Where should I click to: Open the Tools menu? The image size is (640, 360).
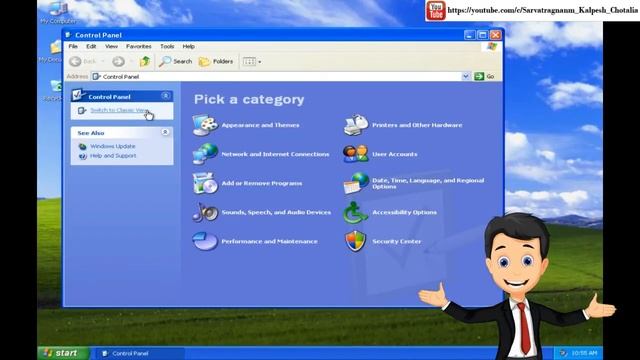point(167,47)
